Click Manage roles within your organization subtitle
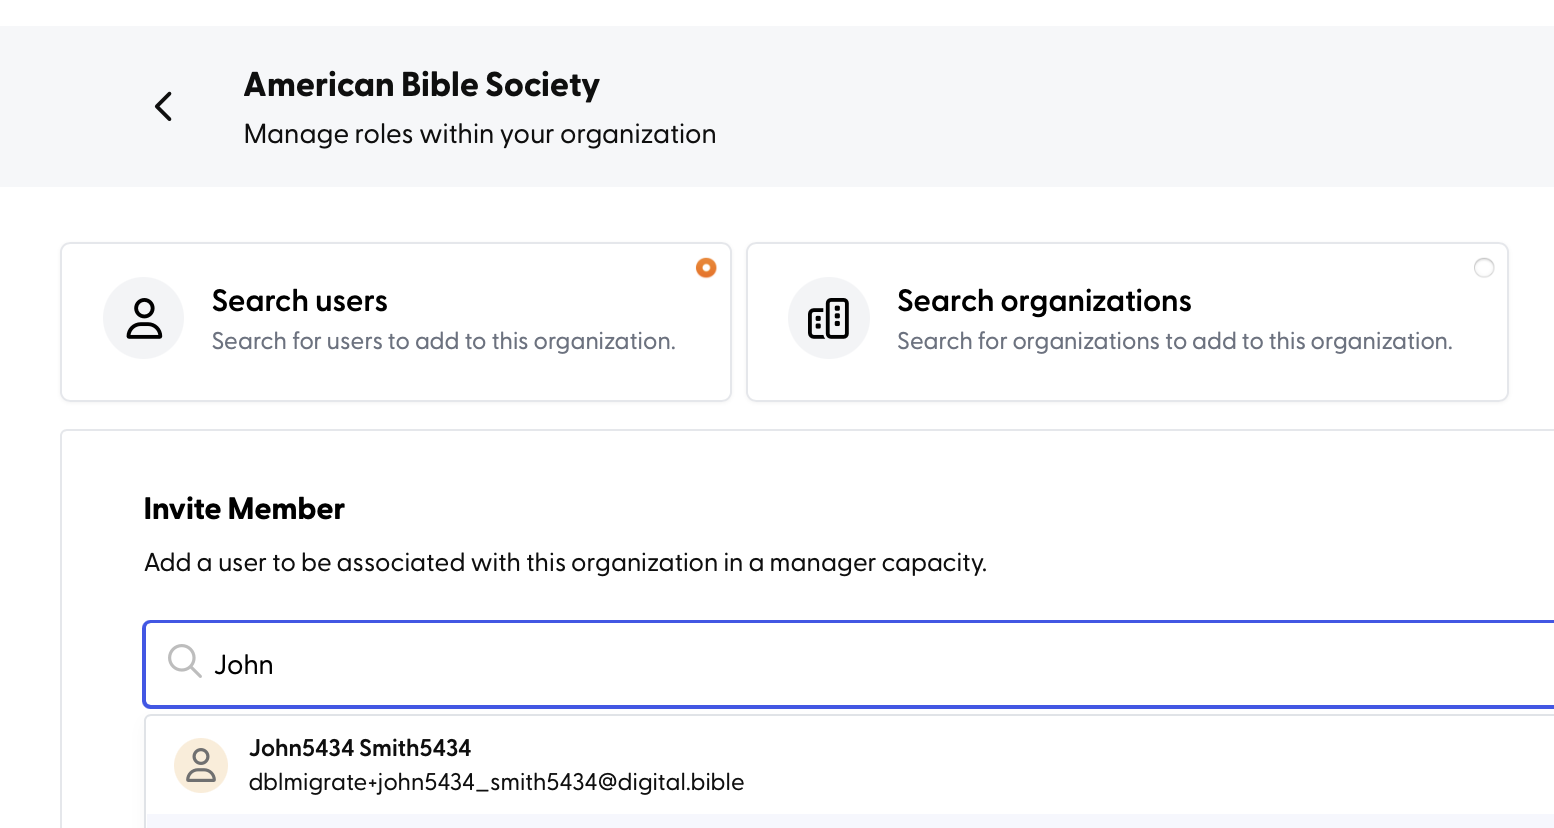The height and width of the screenshot is (828, 1554). click(x=480, y=134)
